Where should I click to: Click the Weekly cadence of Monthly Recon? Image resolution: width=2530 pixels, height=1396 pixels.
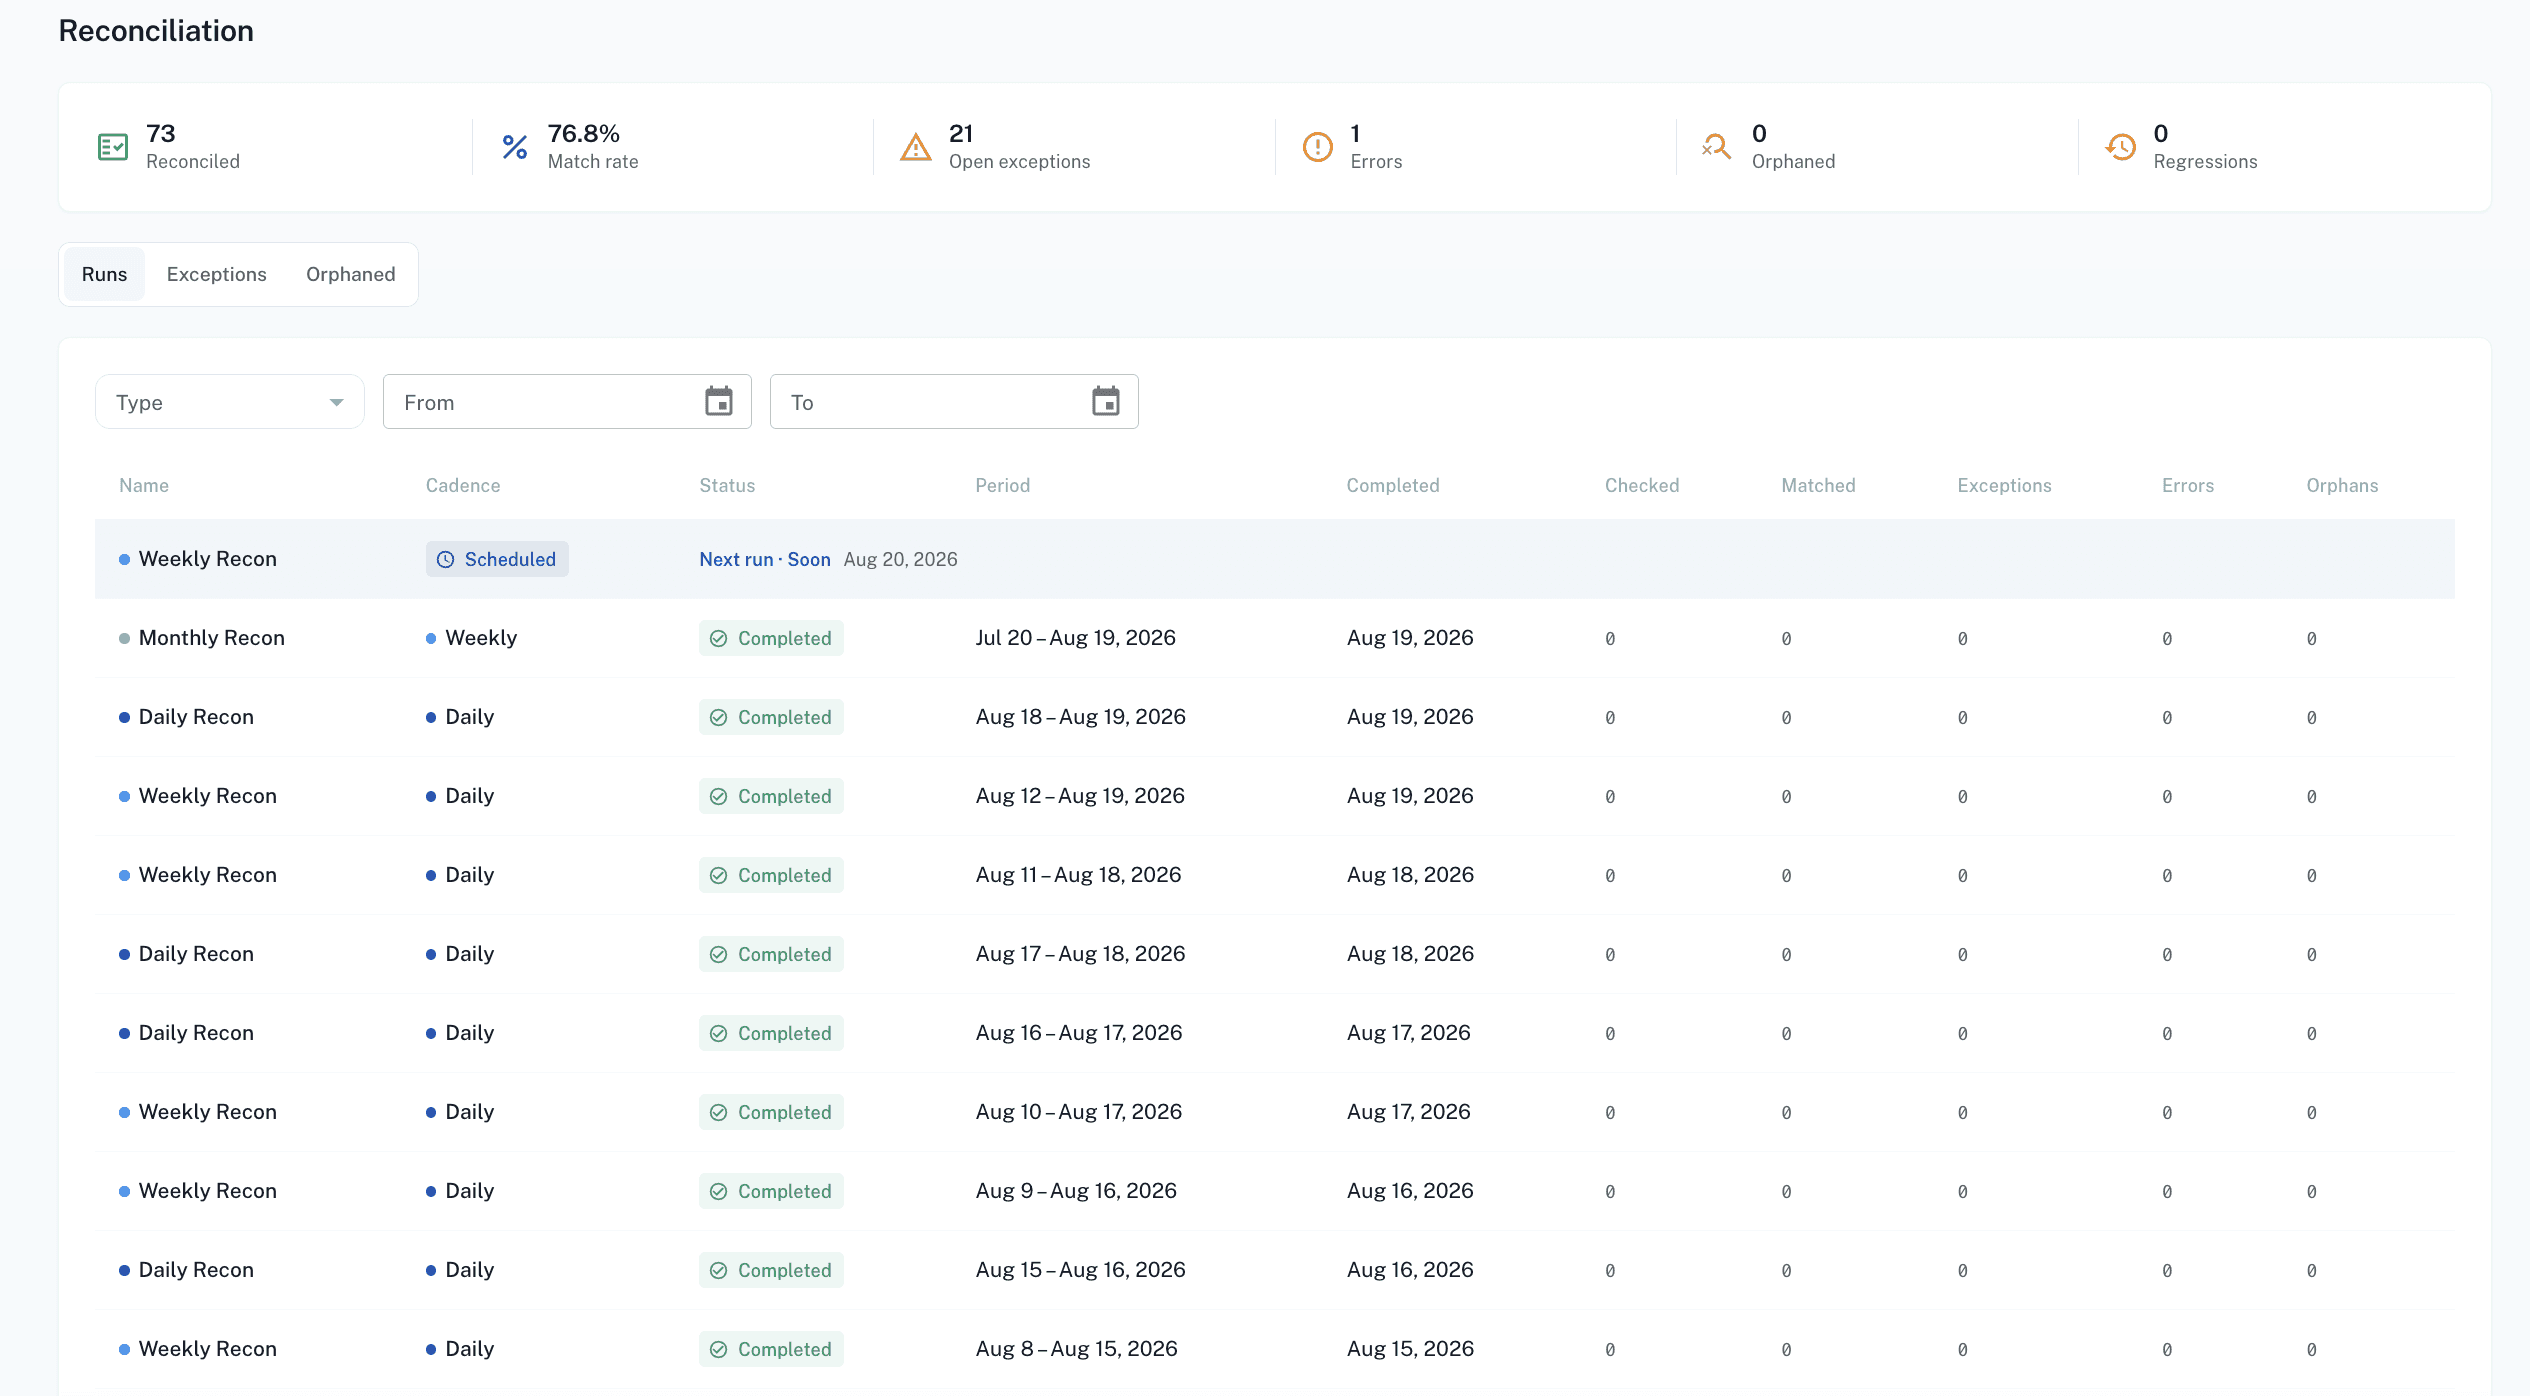pyautogui.click(x=471, y=638)
